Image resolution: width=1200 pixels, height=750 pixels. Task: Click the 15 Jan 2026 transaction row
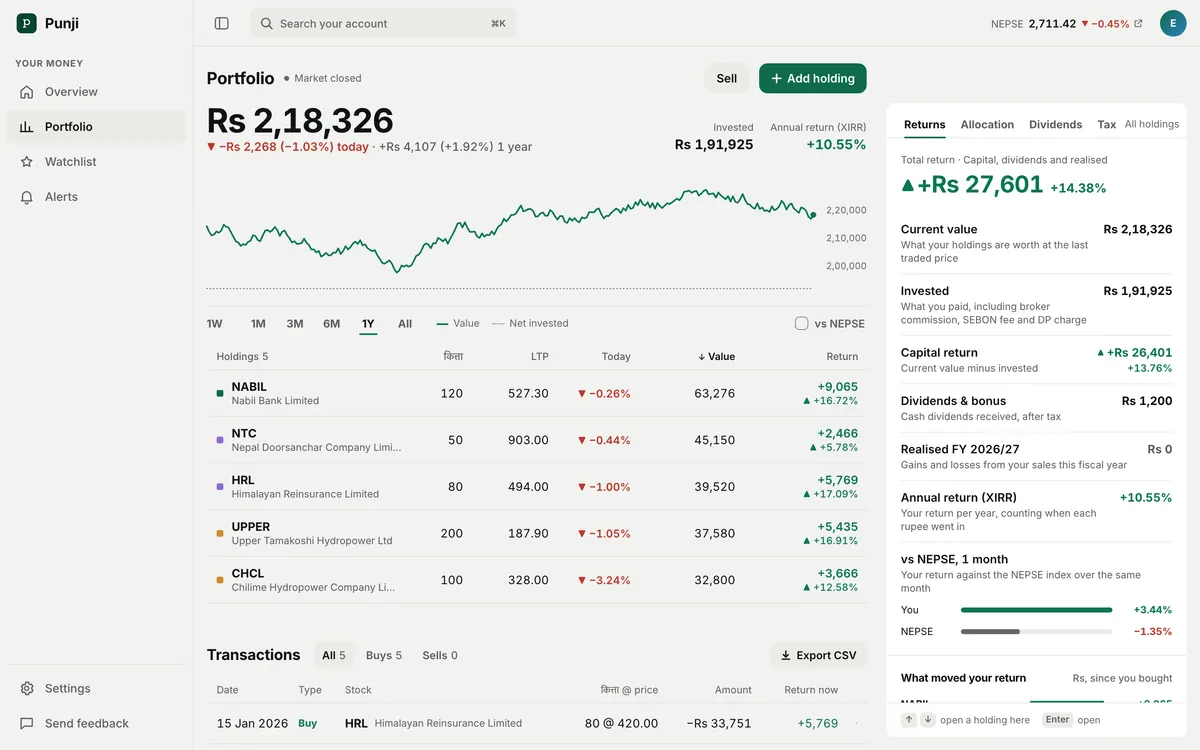[537, 723]
